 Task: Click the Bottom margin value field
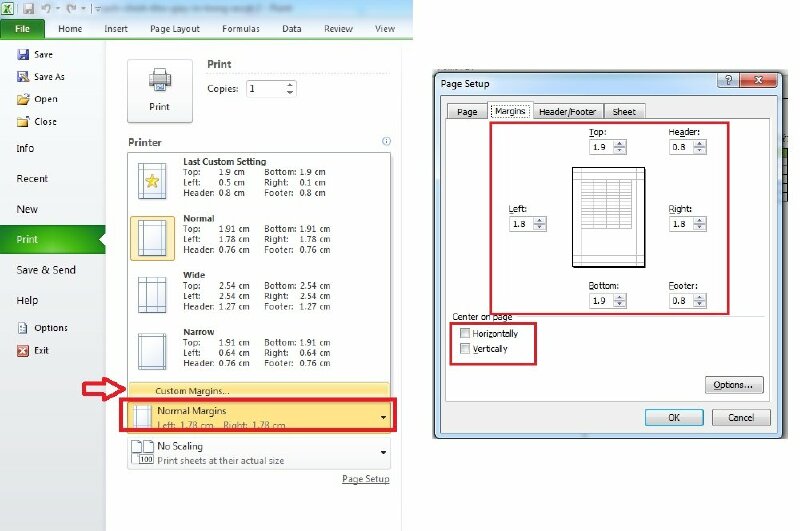click(601, 301)
